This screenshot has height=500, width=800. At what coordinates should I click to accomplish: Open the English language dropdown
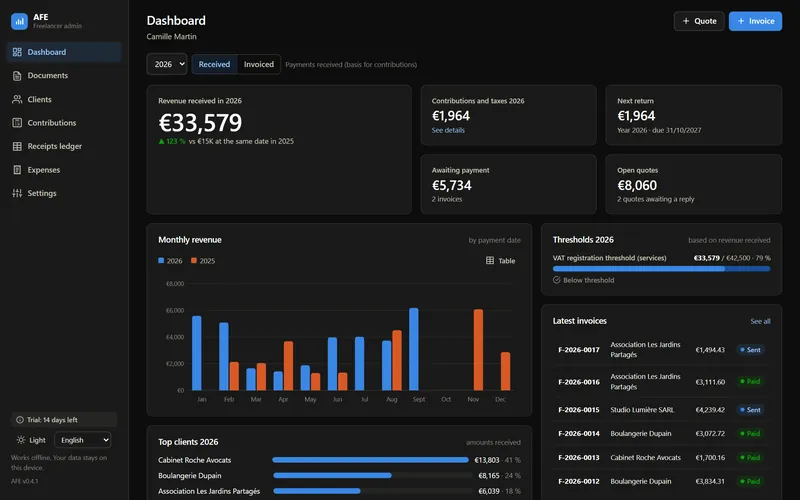pos(83,440)
